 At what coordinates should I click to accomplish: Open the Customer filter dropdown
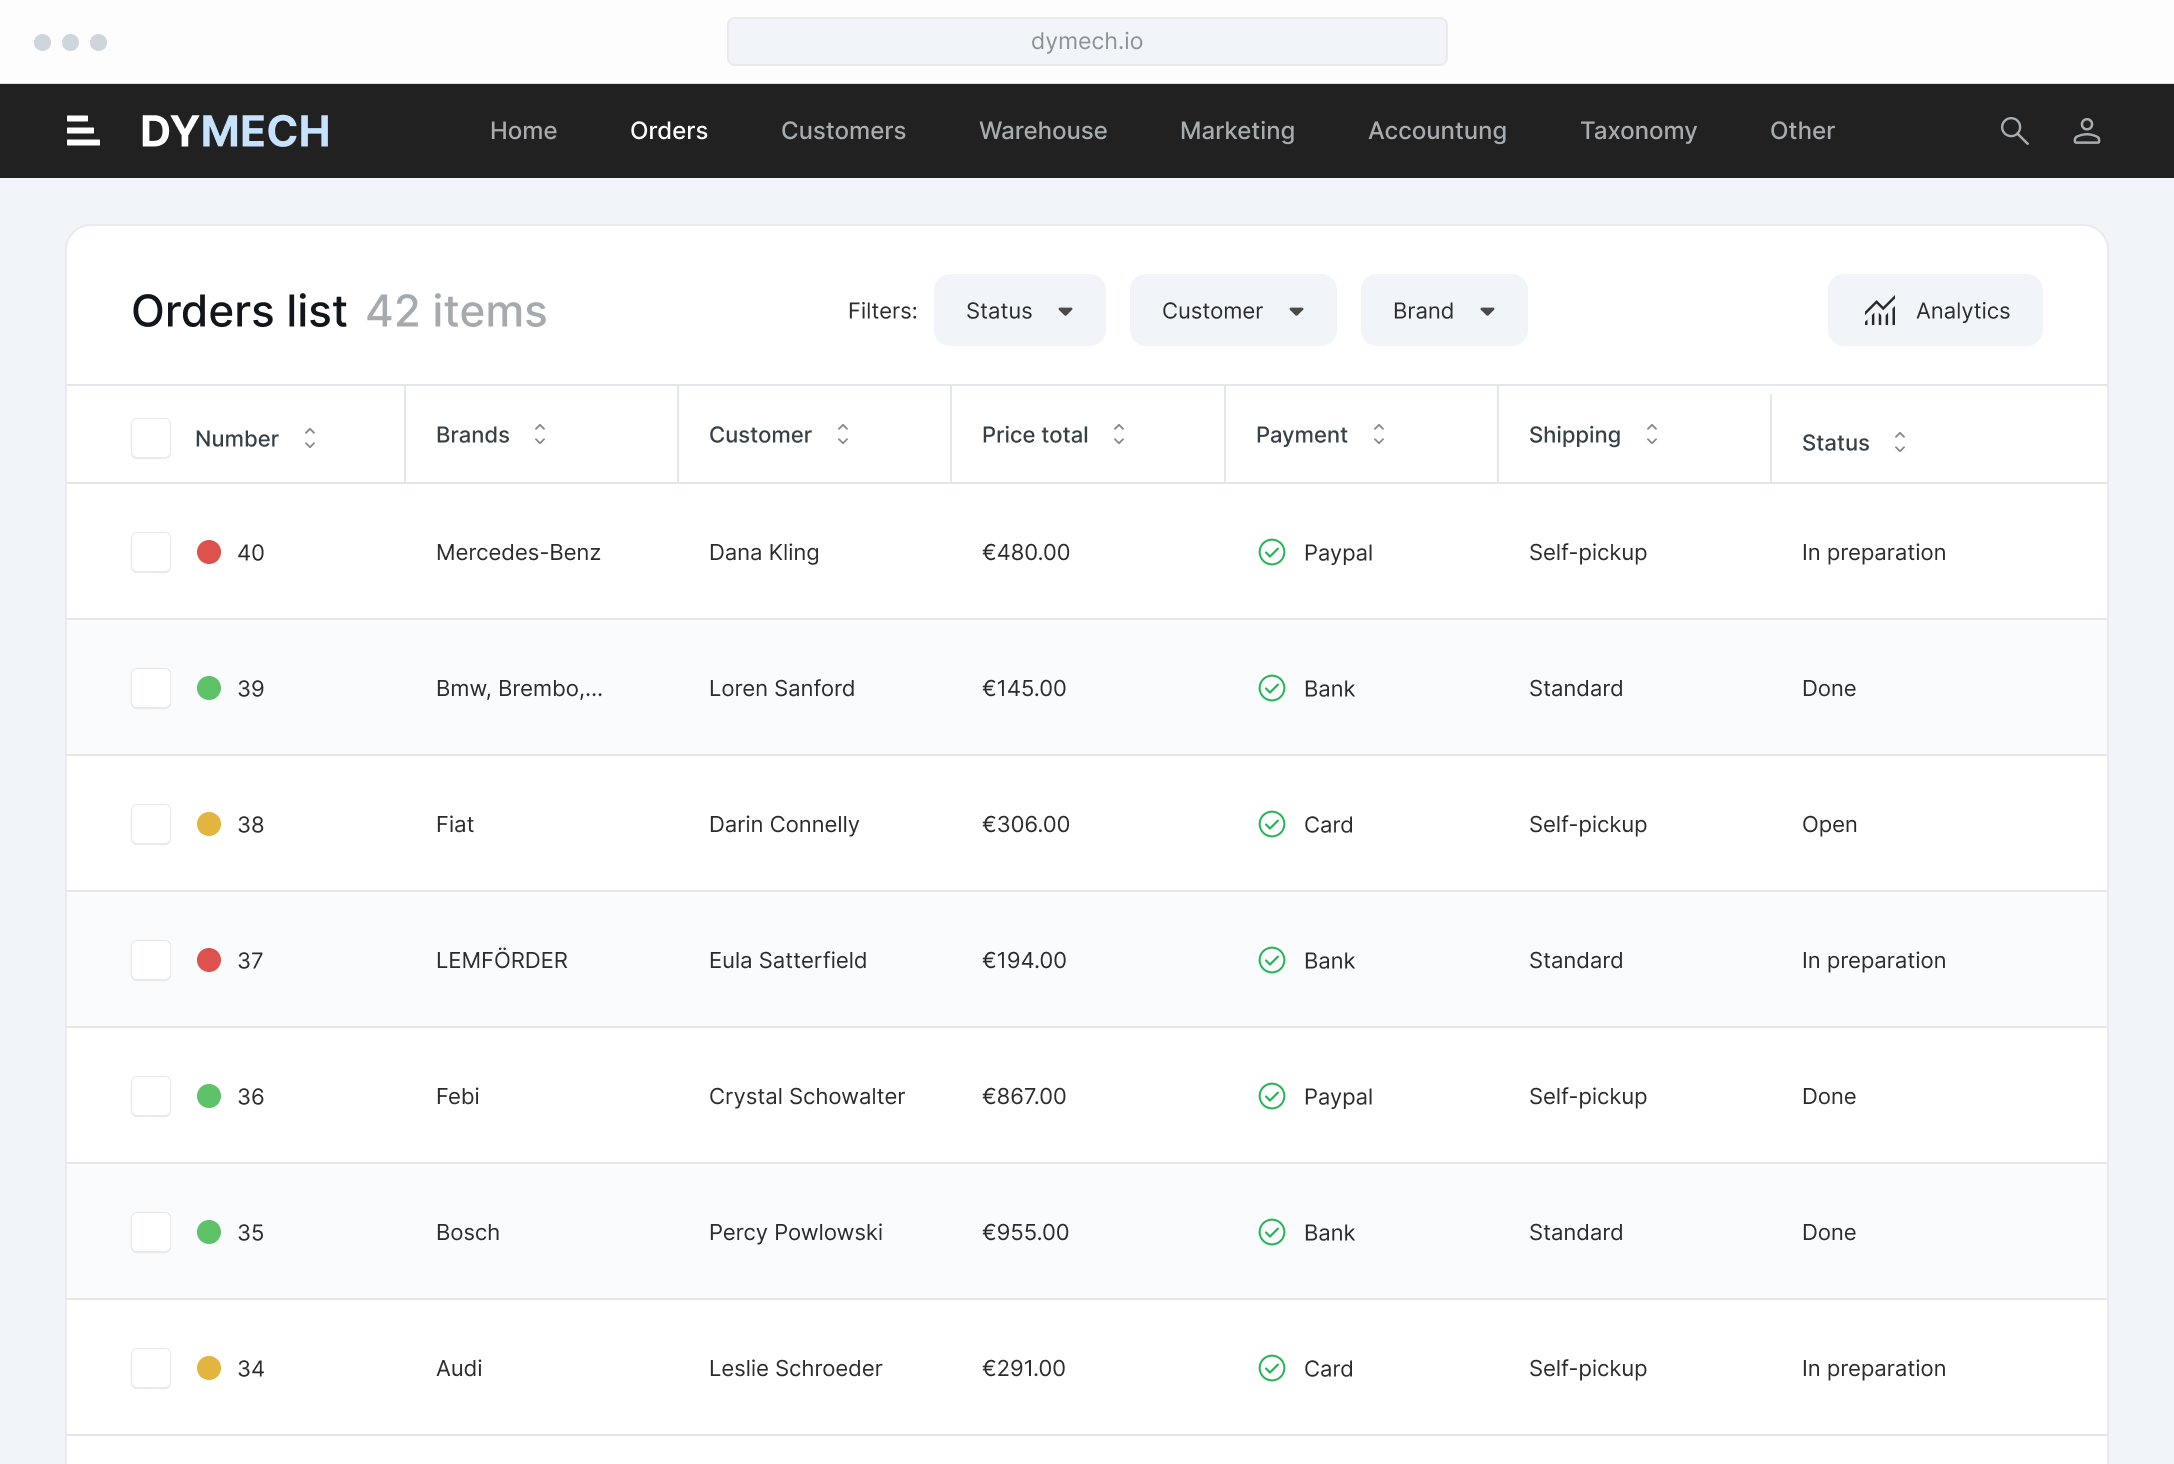(x=1232, y=311)
